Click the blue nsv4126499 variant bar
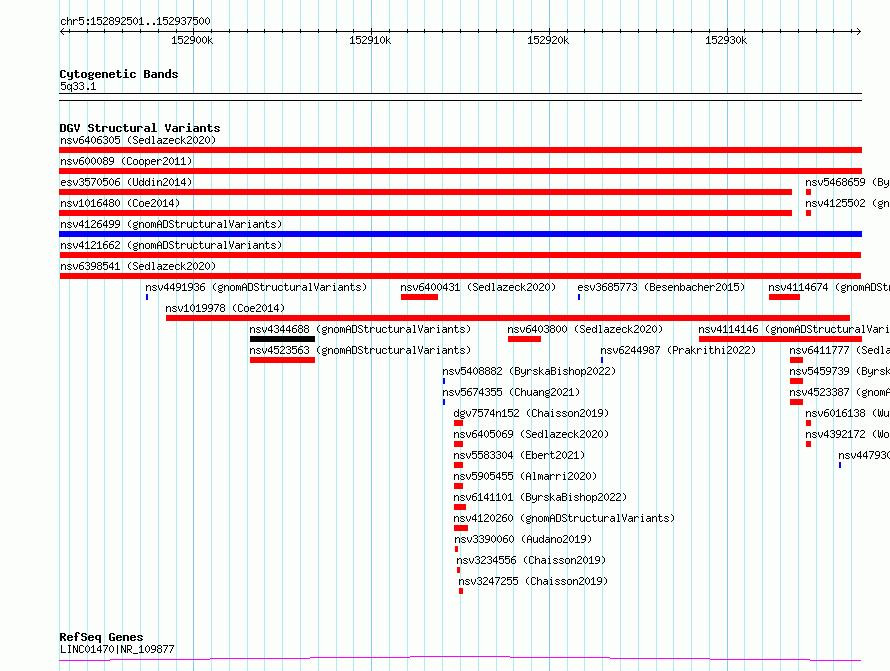890x671 pixels. pyautogui.click(x=460, y=234)
